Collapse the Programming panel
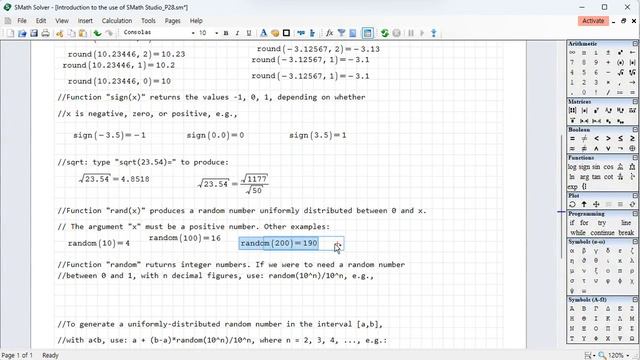The width and height of the screenshot is (640, 360). point(635,213)
